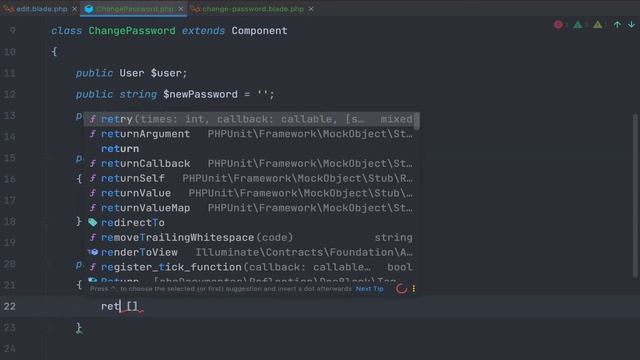The image size is (640, 360).
Task: Select the returnValueMap suggestion
Action: coord(250,208)
